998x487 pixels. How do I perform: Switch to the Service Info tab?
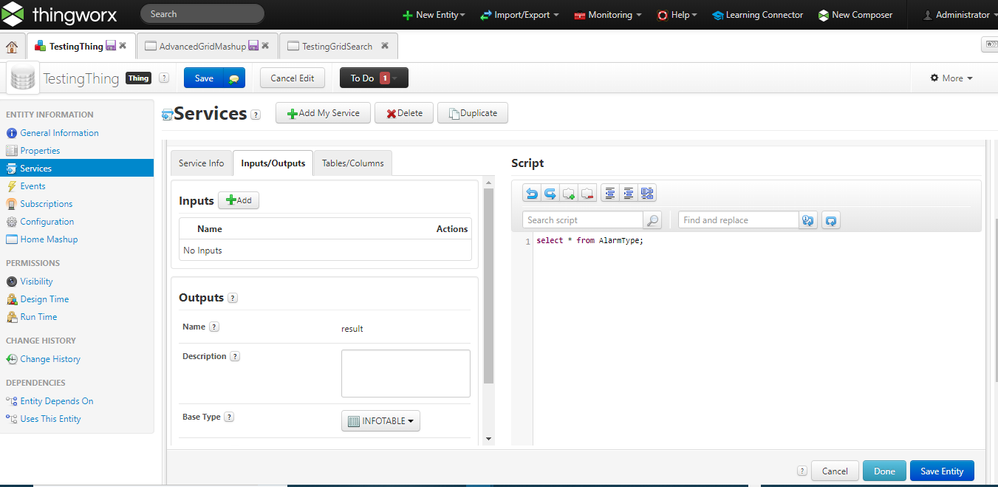click(201, 163)
